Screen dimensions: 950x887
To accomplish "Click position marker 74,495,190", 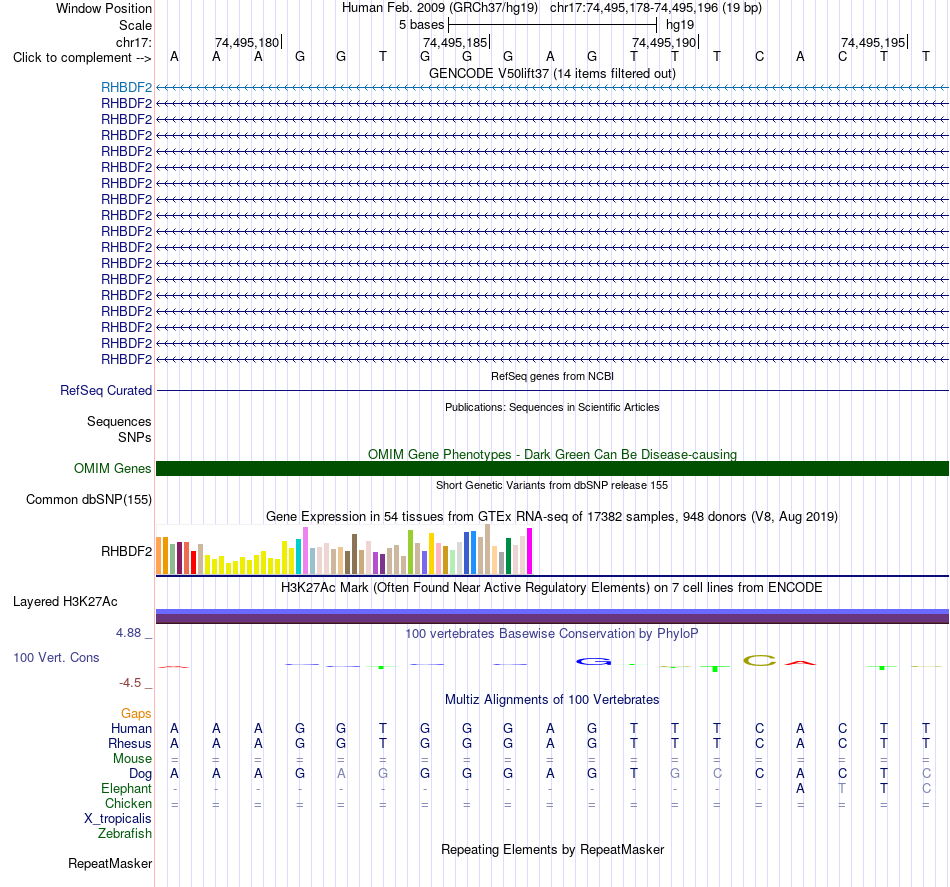I will (x=664, y=42).
